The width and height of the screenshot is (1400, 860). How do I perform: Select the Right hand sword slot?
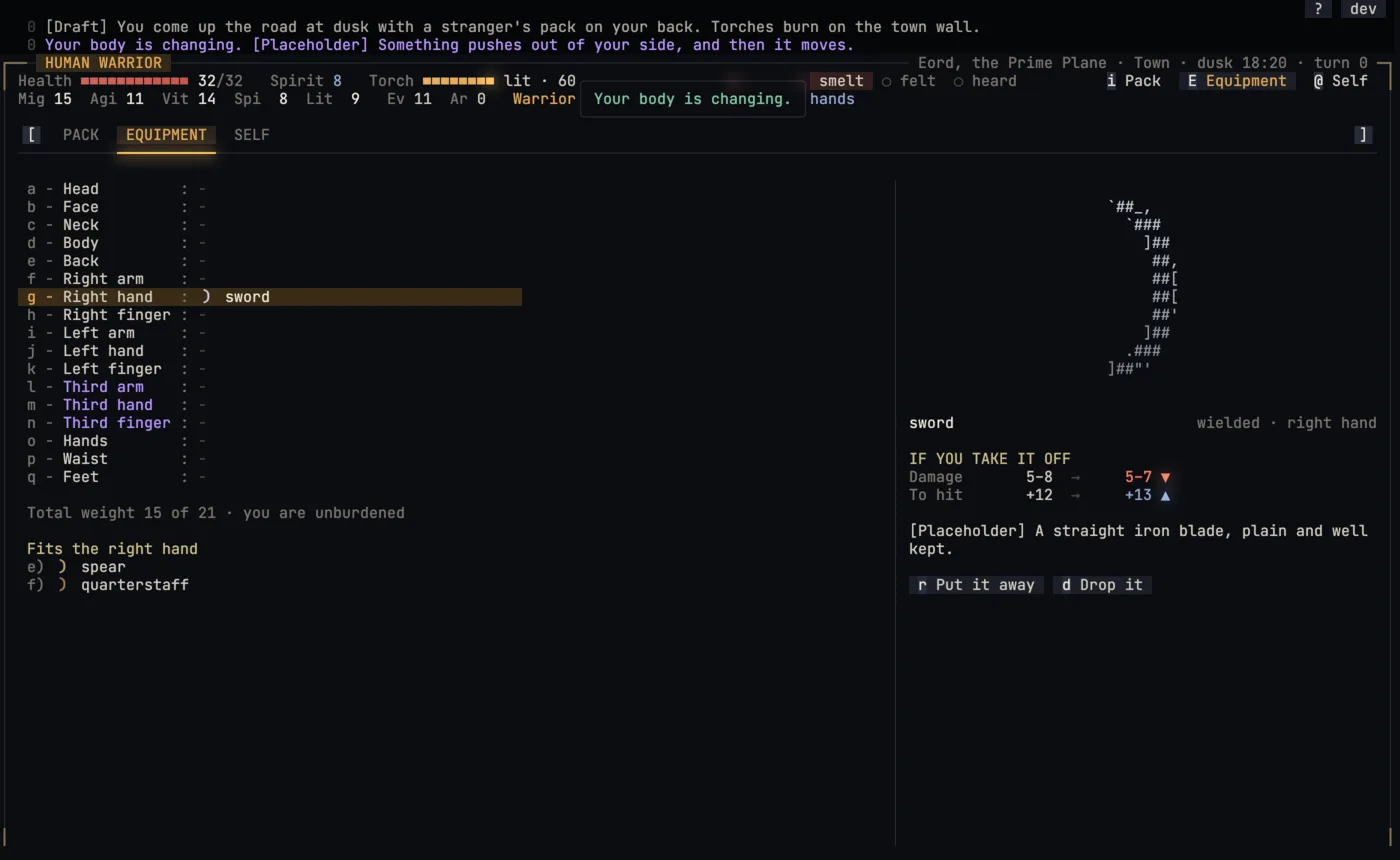(270, 297)
